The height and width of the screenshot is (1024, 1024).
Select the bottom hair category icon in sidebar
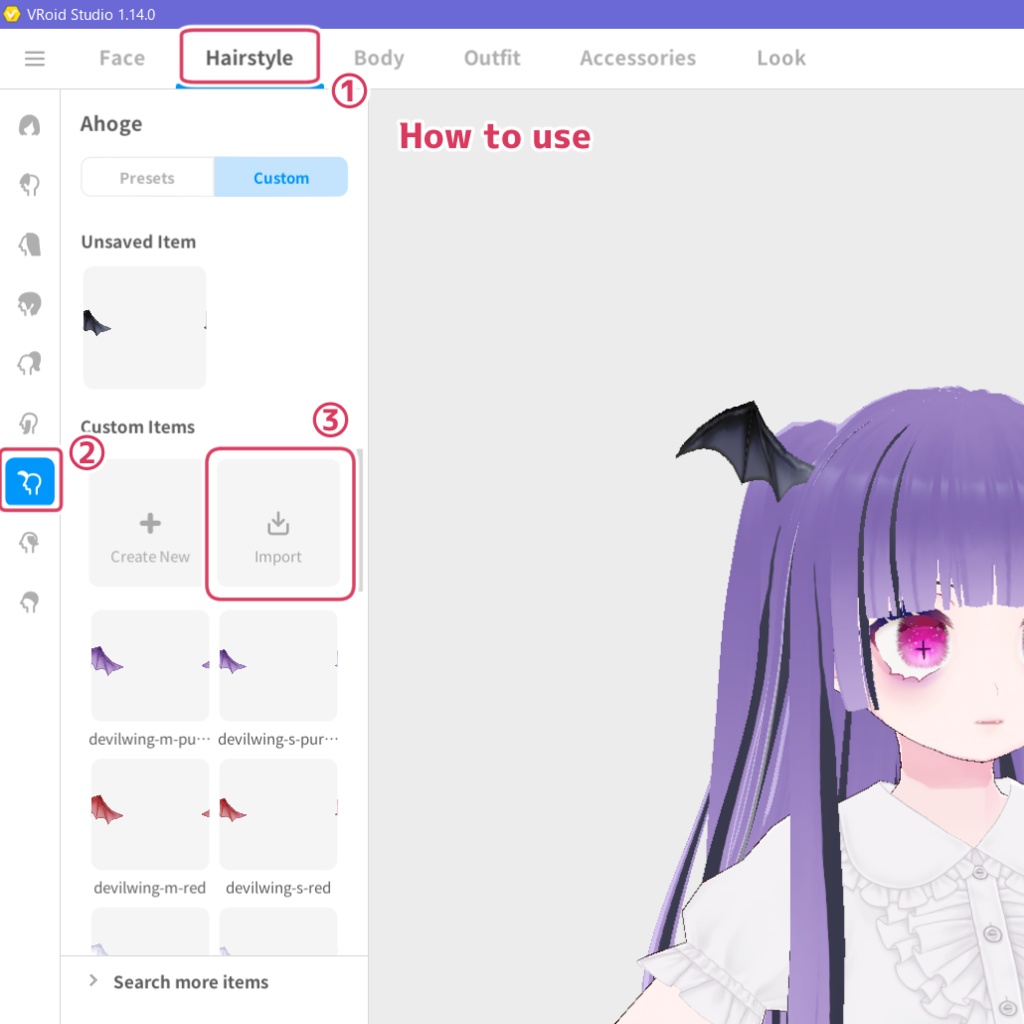pyautogui.click(x=30, y=601)
